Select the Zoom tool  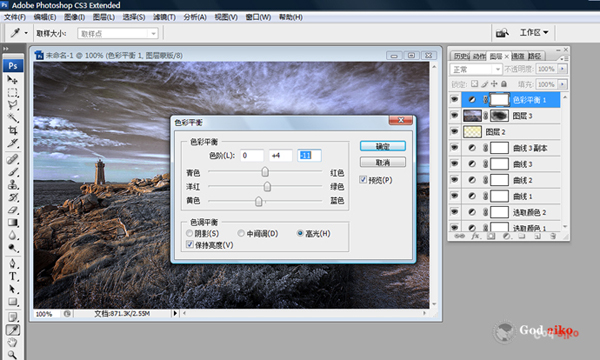12,355
